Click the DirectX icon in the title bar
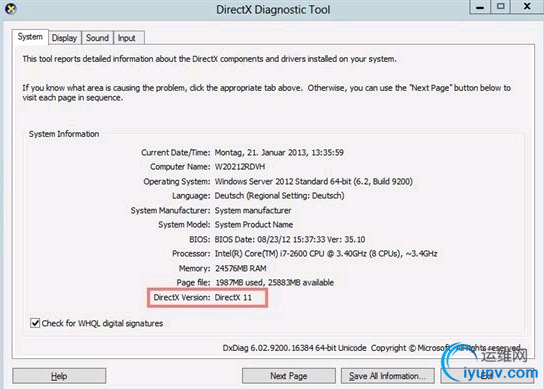 11,9
